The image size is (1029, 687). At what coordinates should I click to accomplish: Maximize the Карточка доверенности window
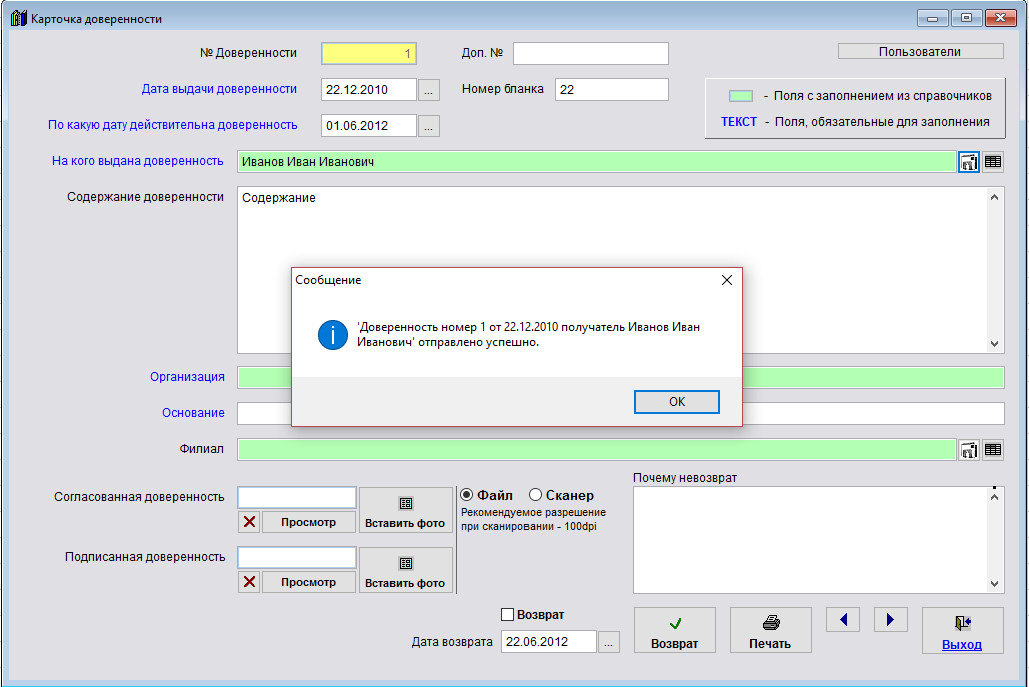coord(967,18)
